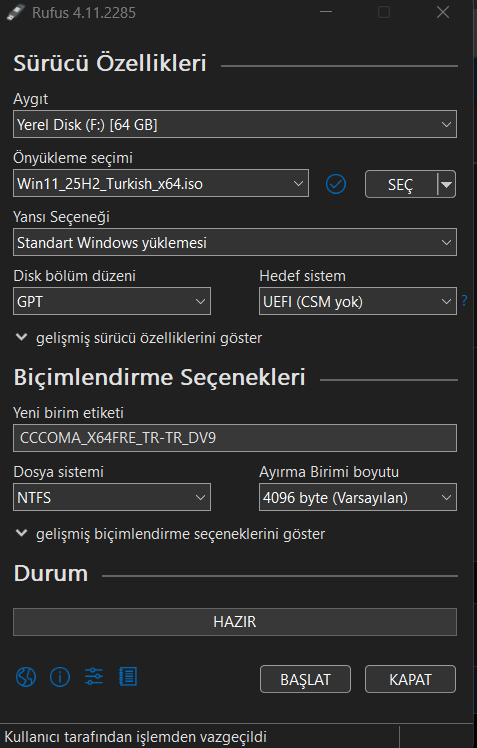Open the Disk bölüm düzeni GPT dropdown
The height and width of the screenshot is (748, 477).
point(112,301)
